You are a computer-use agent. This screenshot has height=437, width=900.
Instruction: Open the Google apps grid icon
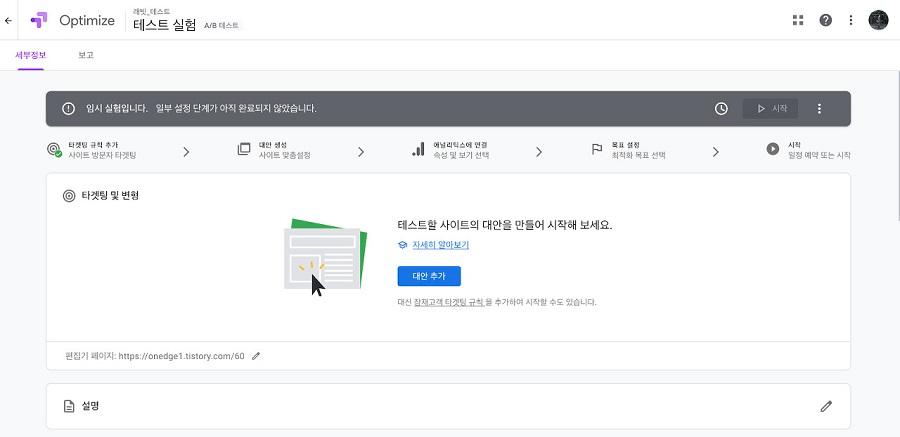pos(798,21)
